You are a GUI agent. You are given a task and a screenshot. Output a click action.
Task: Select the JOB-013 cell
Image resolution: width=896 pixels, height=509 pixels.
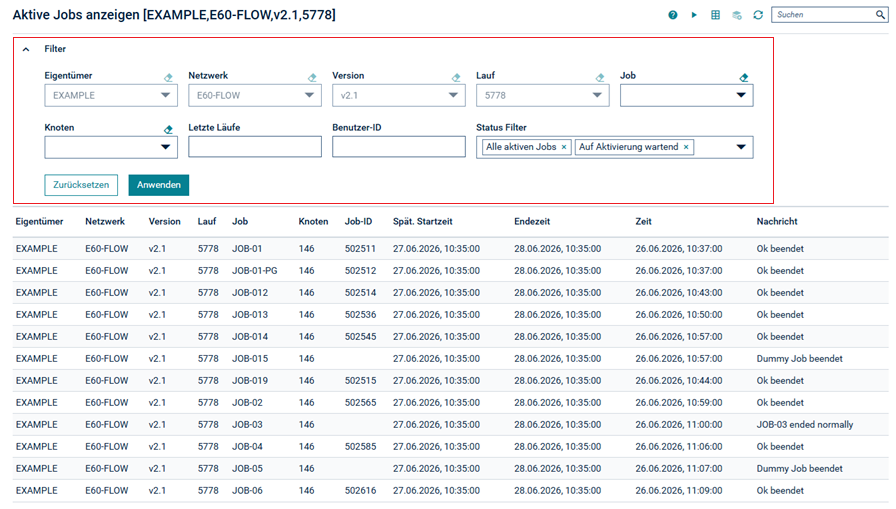[250, 315]
